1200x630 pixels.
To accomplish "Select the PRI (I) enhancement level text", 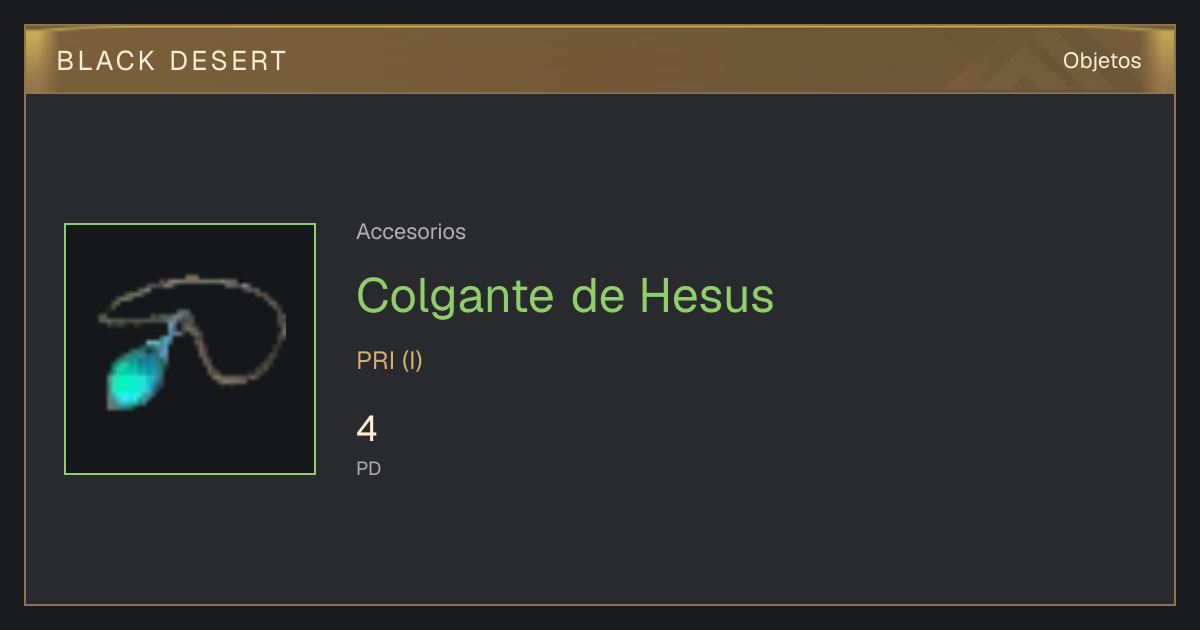I will (x=389, y=361).
